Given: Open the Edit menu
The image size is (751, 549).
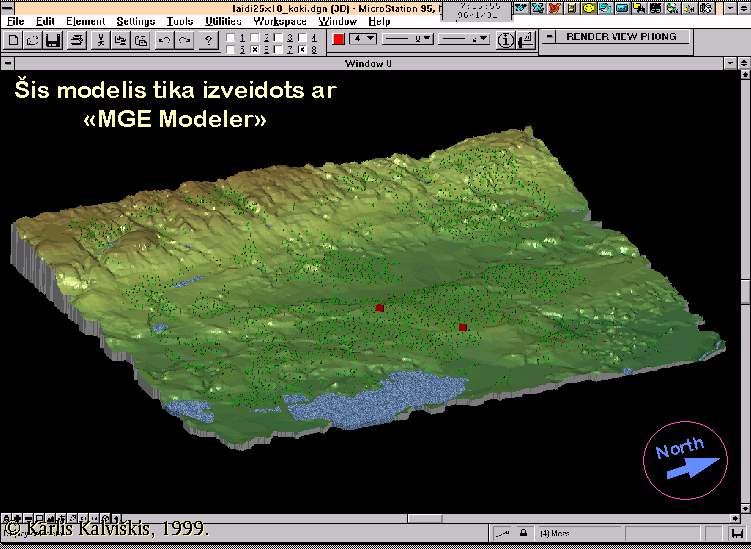Looking at the screenshot, I should 46,22.
